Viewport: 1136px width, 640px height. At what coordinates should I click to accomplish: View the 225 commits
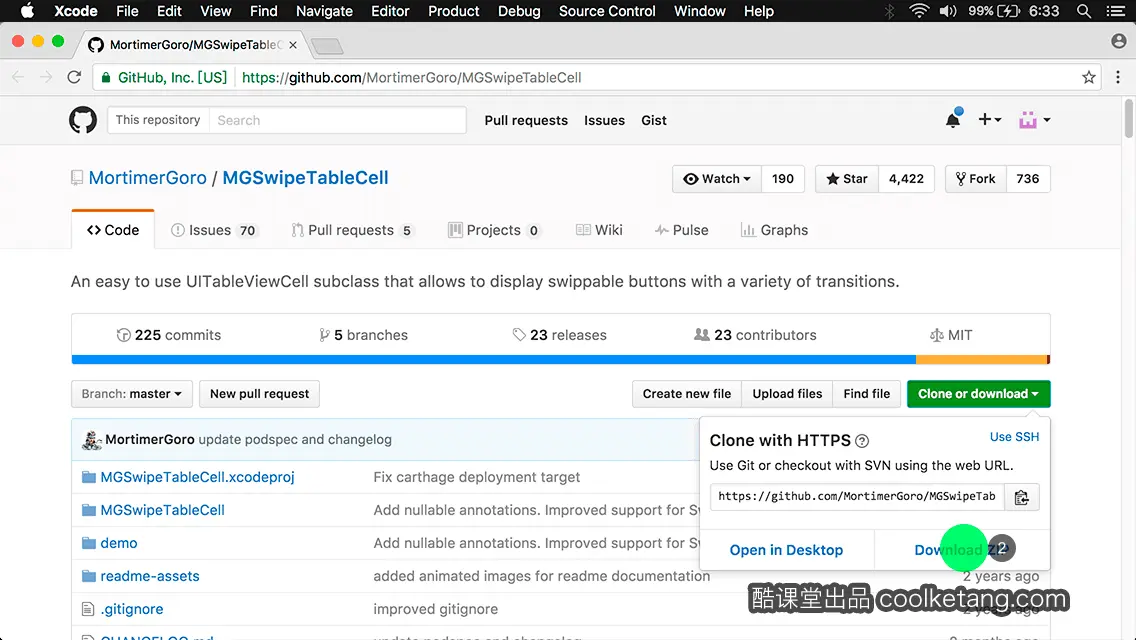(169, 335)
